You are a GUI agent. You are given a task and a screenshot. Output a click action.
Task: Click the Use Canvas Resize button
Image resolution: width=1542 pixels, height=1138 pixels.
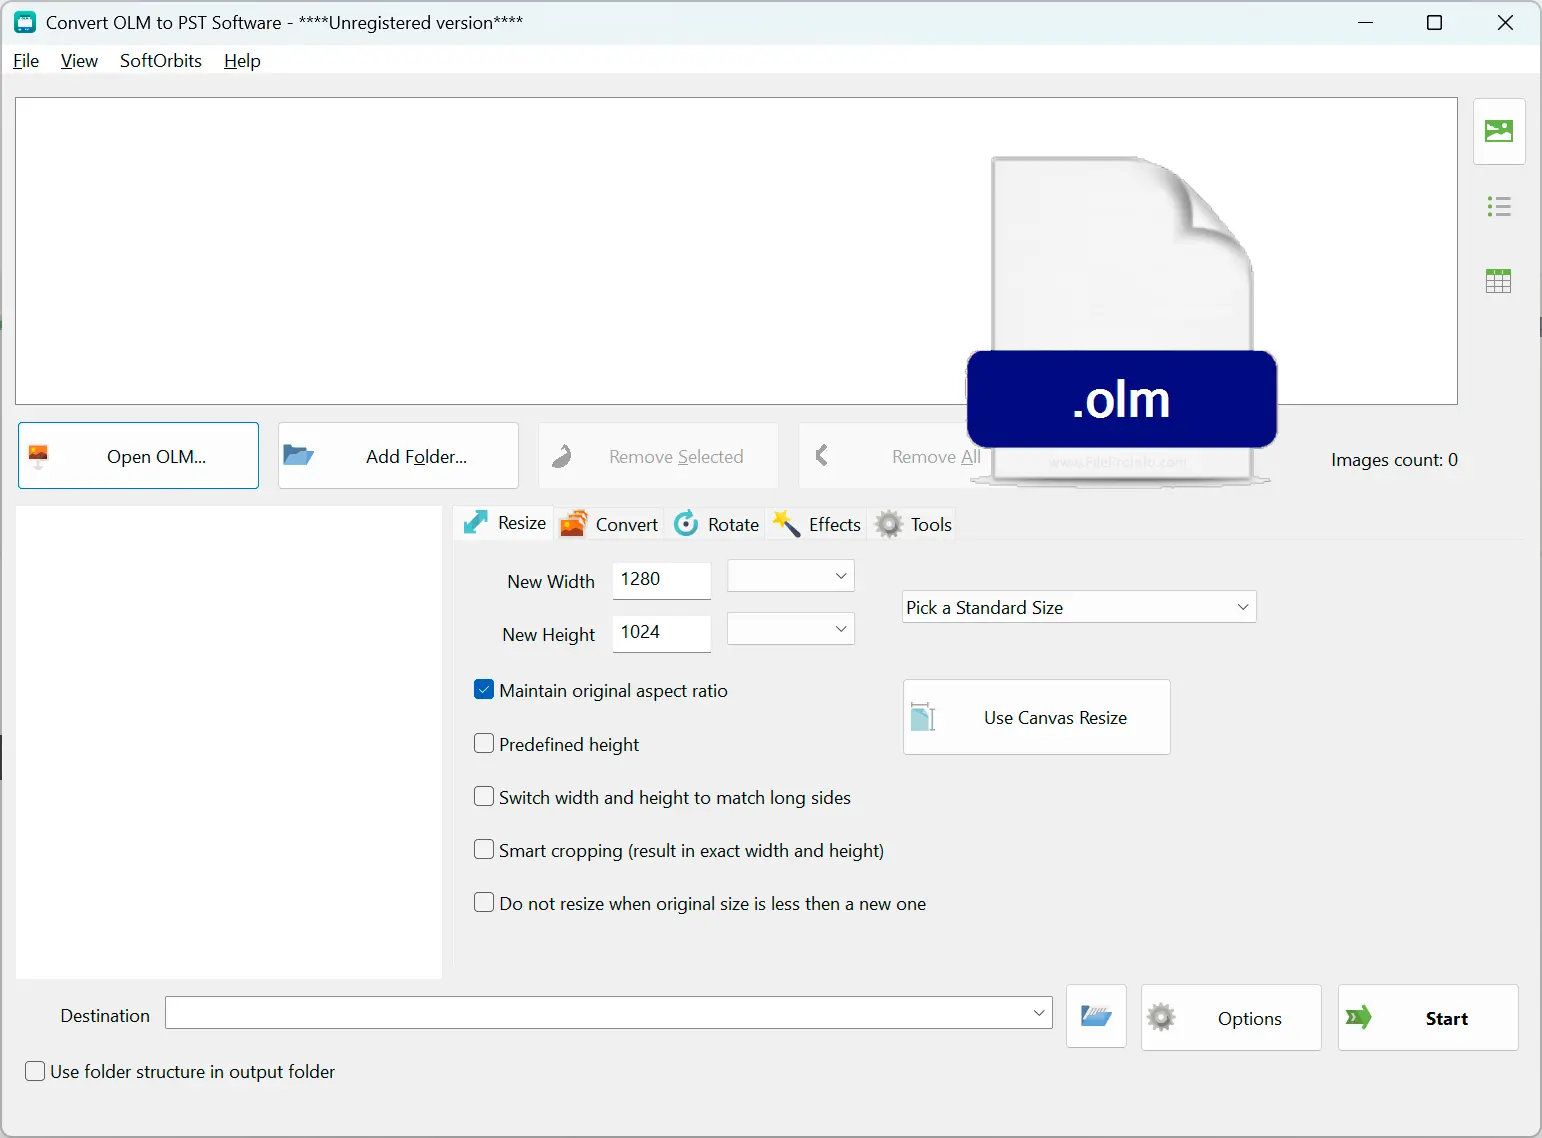coord(1036,717)
